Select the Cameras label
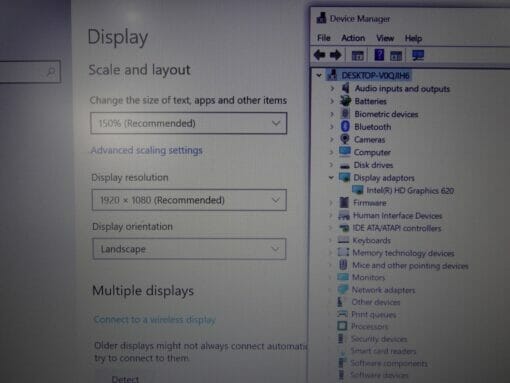This screenshot has width=510, height=383. [x=369, y=139]
